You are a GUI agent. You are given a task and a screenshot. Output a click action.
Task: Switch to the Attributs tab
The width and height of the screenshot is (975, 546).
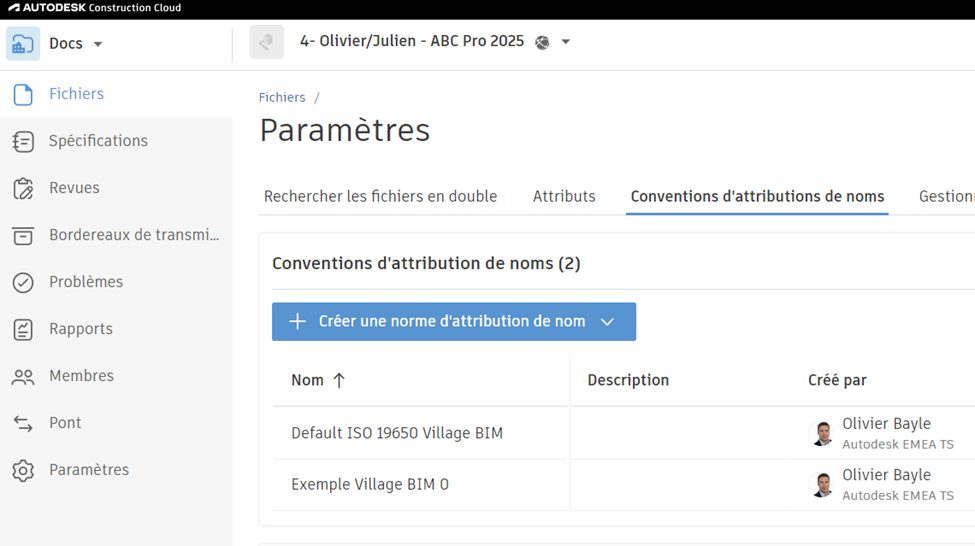[x=564, y=197]
